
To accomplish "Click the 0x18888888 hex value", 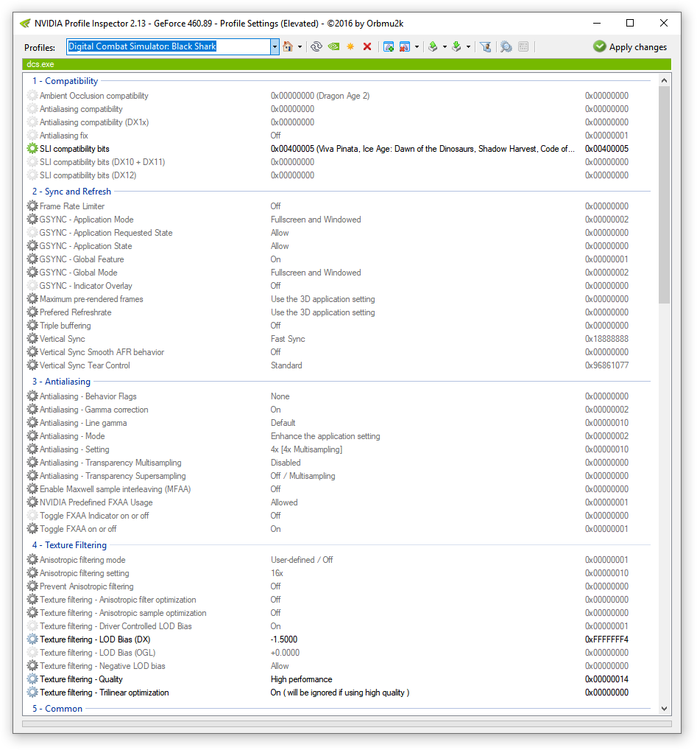I will [x=607, y=339].
